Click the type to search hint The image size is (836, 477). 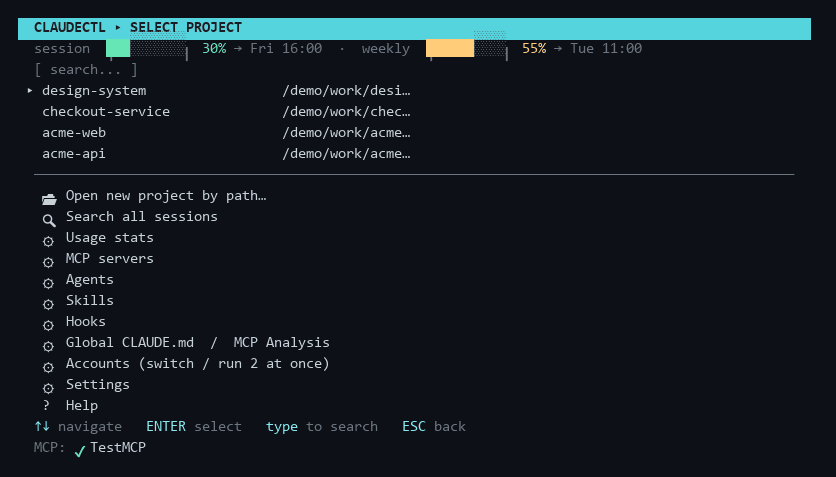tap(322, 426)
